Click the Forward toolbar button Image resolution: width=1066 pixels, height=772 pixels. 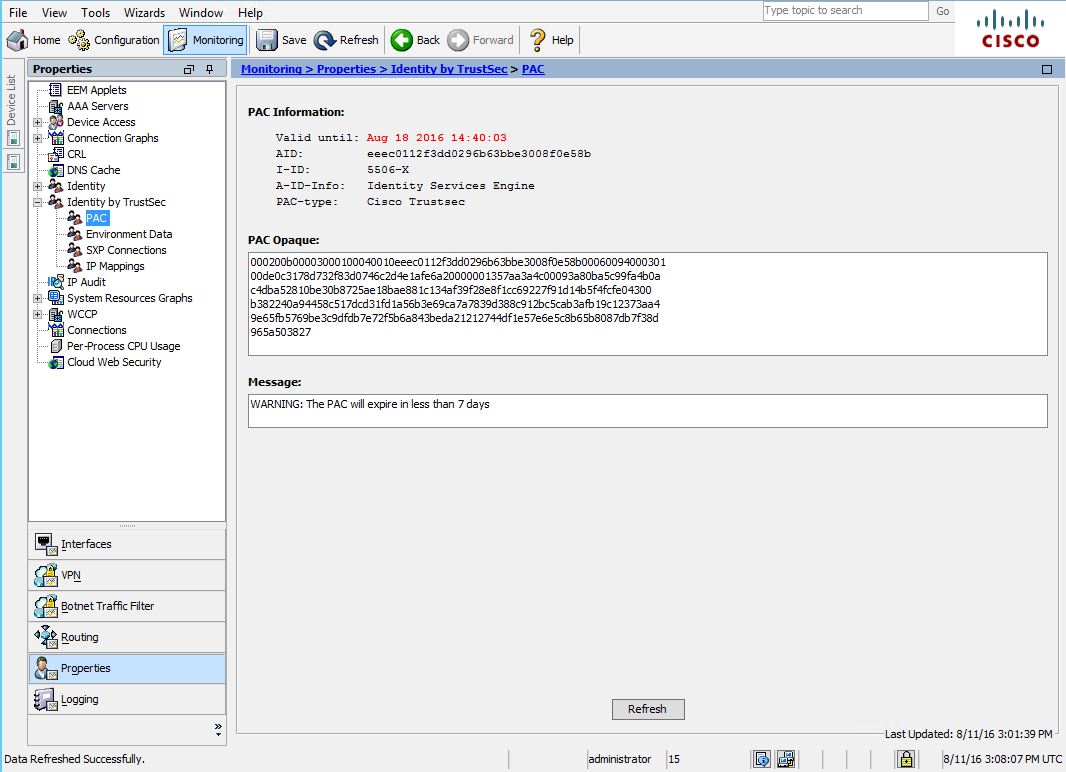(481, 40)
